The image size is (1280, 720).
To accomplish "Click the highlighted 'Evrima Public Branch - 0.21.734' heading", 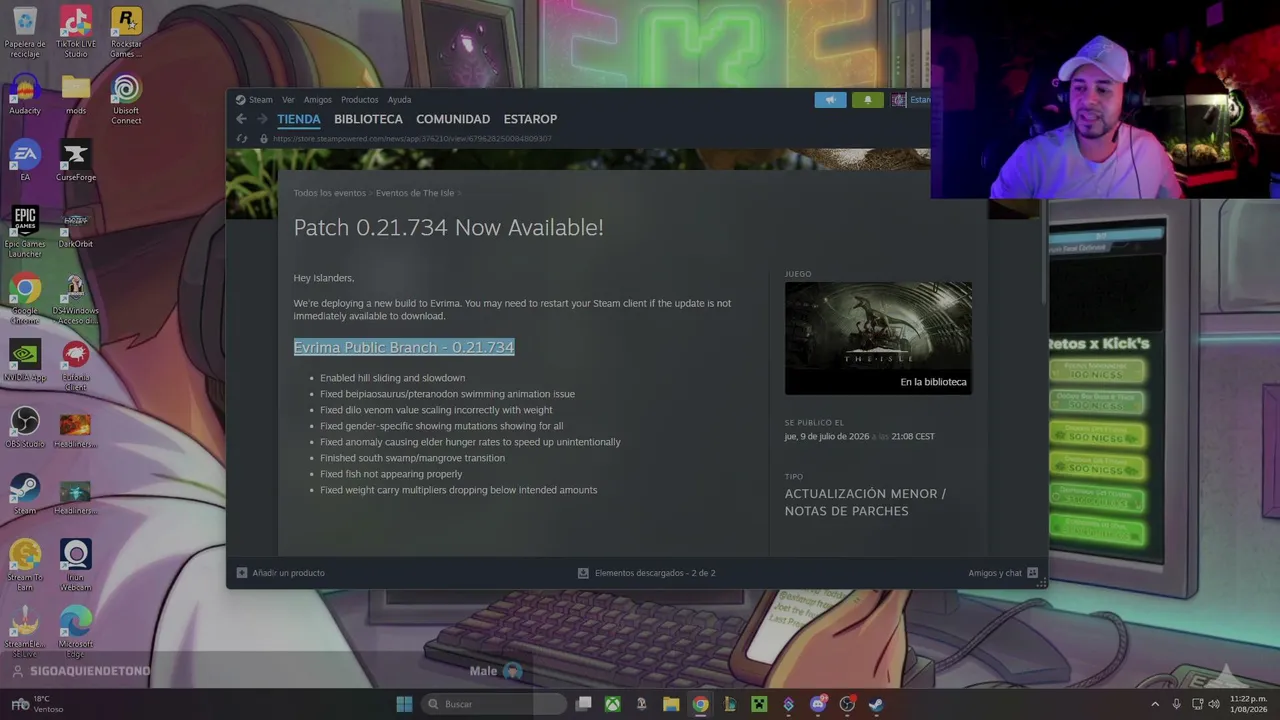I will coord(404,347).
